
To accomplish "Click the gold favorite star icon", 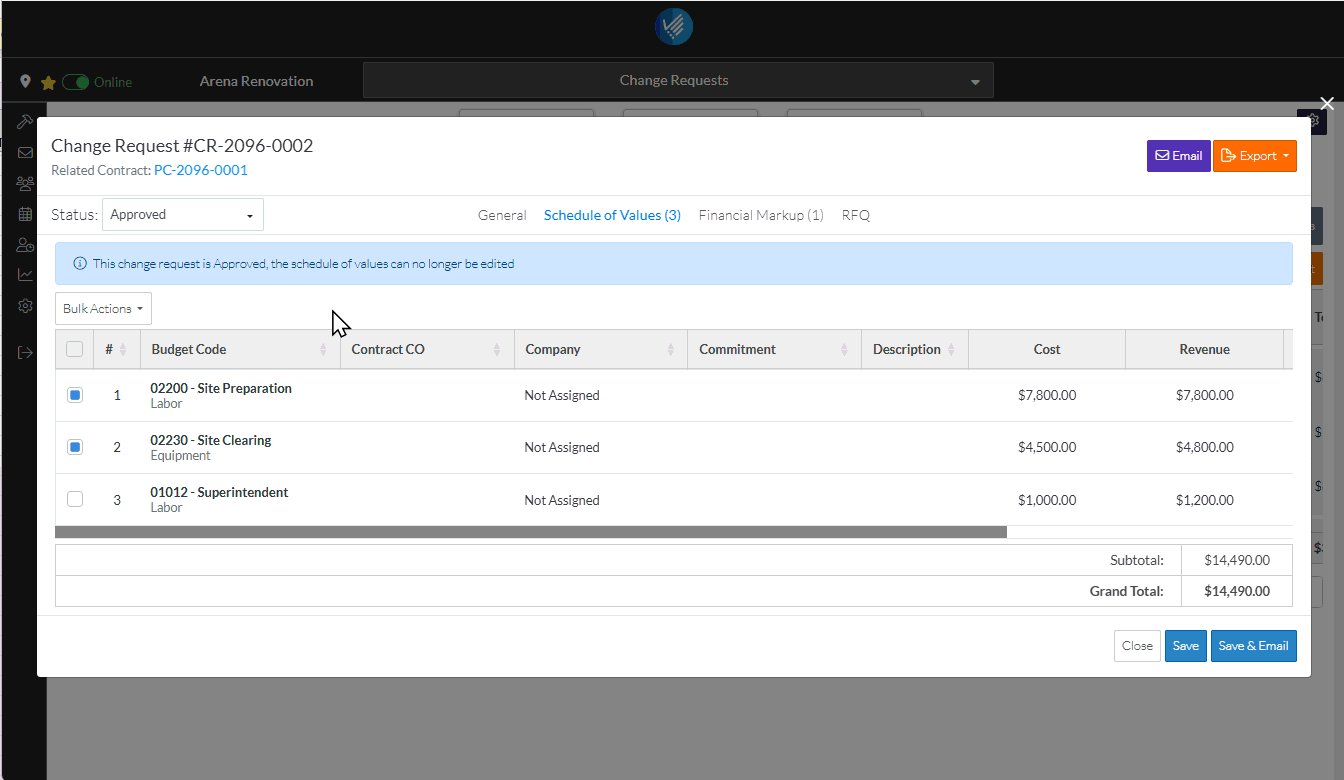I will tap(48, 83).
